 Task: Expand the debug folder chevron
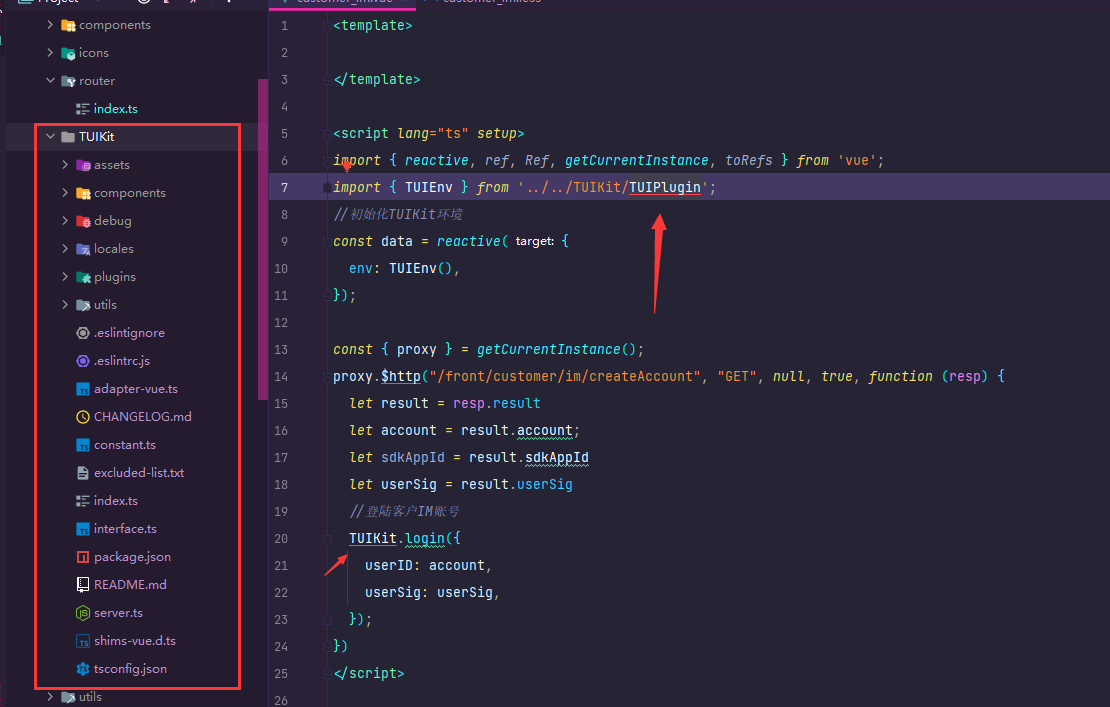coord(65,221)
